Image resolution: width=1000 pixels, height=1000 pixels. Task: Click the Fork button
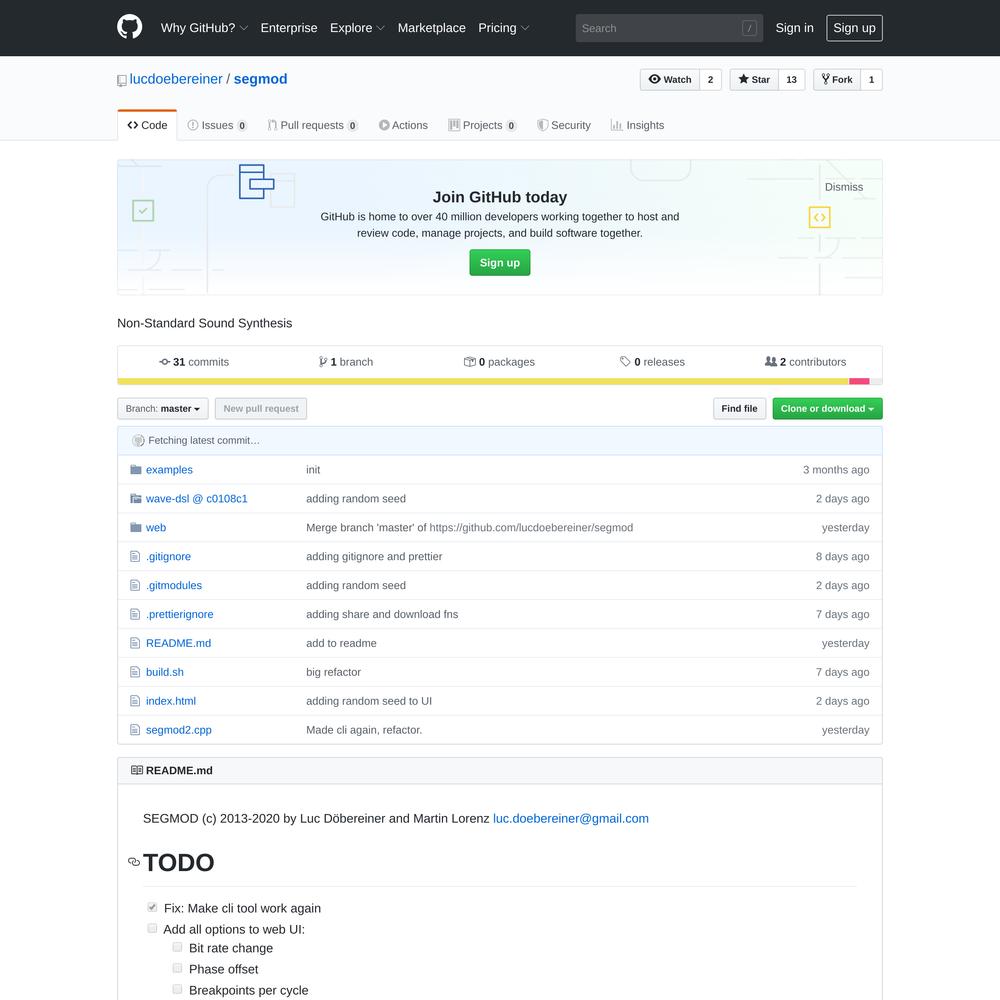[x=837, y=80]
